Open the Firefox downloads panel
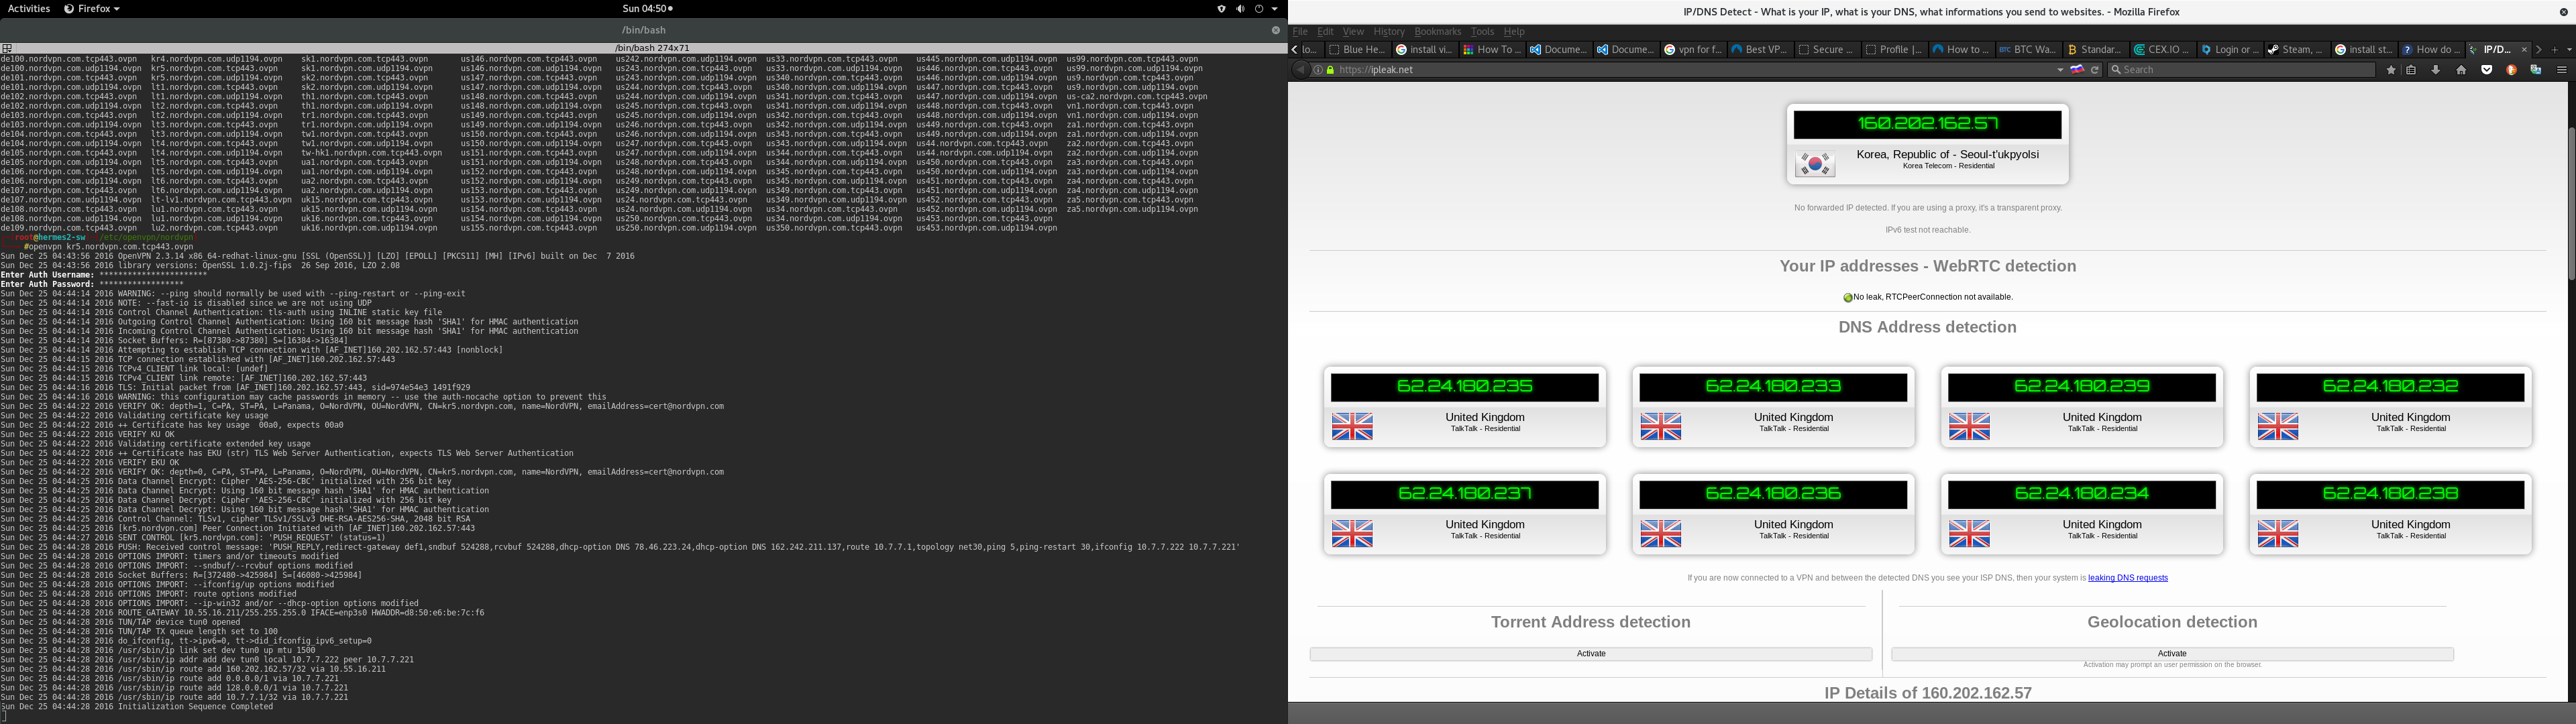 coord(2436,70)
